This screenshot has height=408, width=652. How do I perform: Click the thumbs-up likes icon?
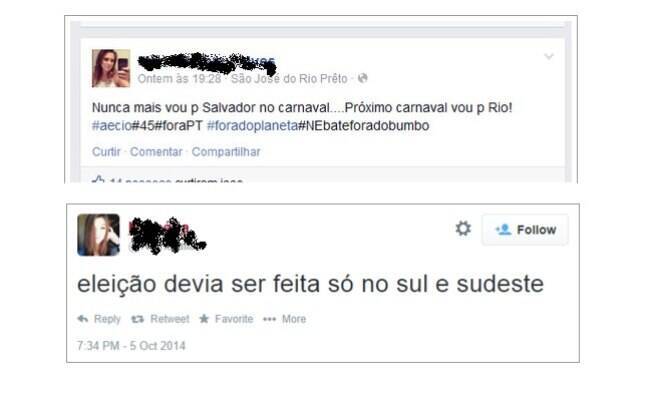coord(98,180)
